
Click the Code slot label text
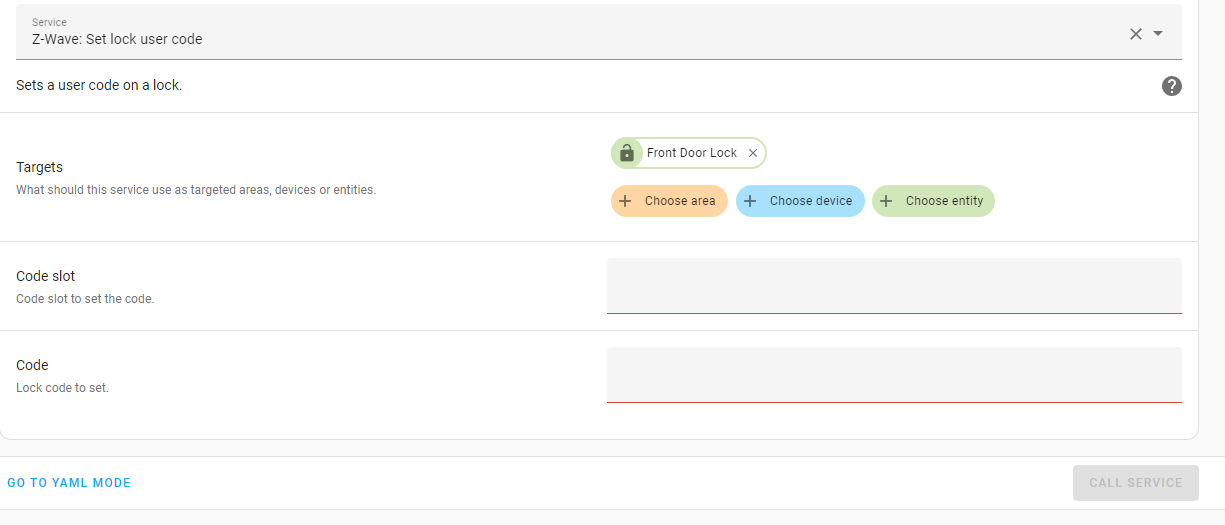pyautogui.click(x=45, y=276)
